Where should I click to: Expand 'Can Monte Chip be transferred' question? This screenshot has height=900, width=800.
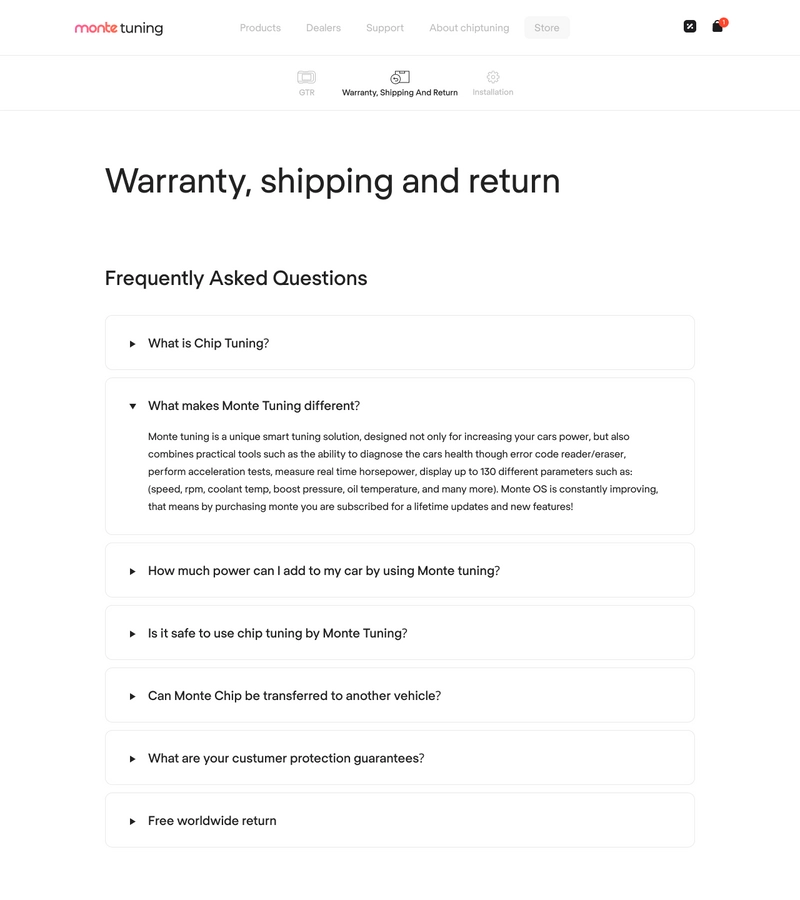click(x=294, y=696)
